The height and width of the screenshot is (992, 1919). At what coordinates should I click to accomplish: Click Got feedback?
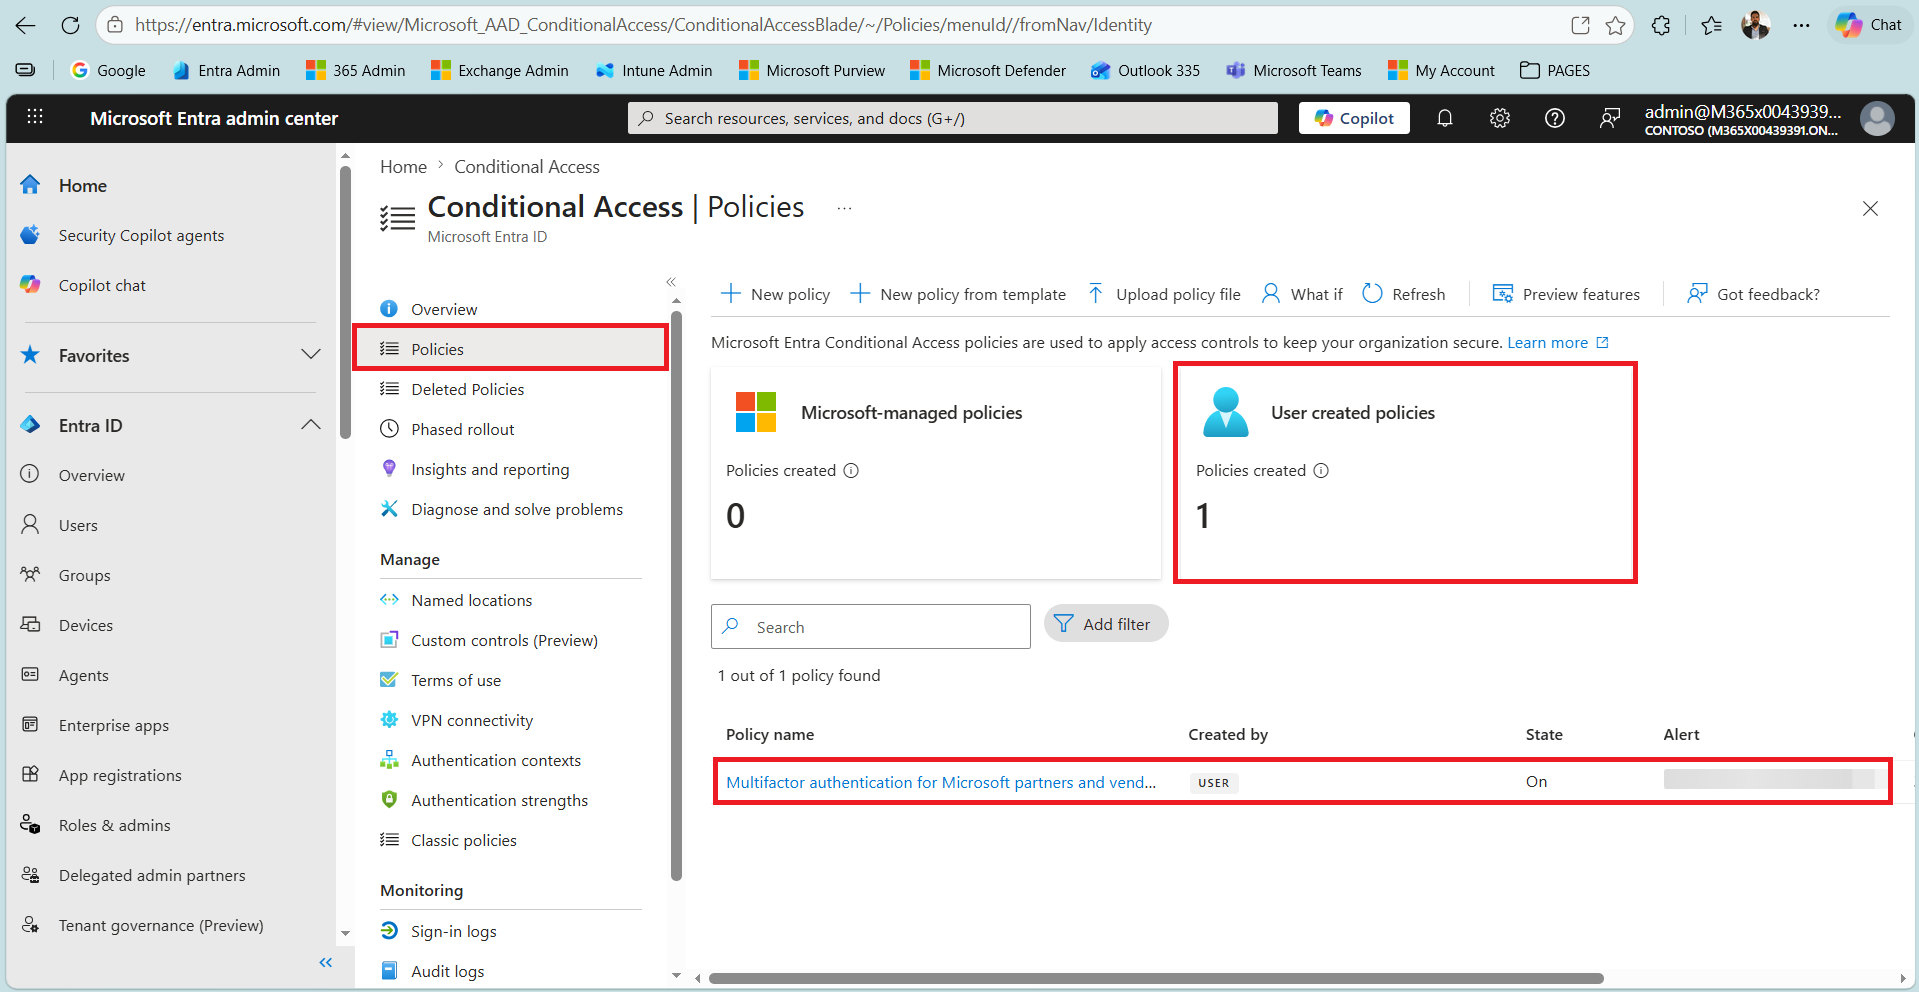(1753, 294)
